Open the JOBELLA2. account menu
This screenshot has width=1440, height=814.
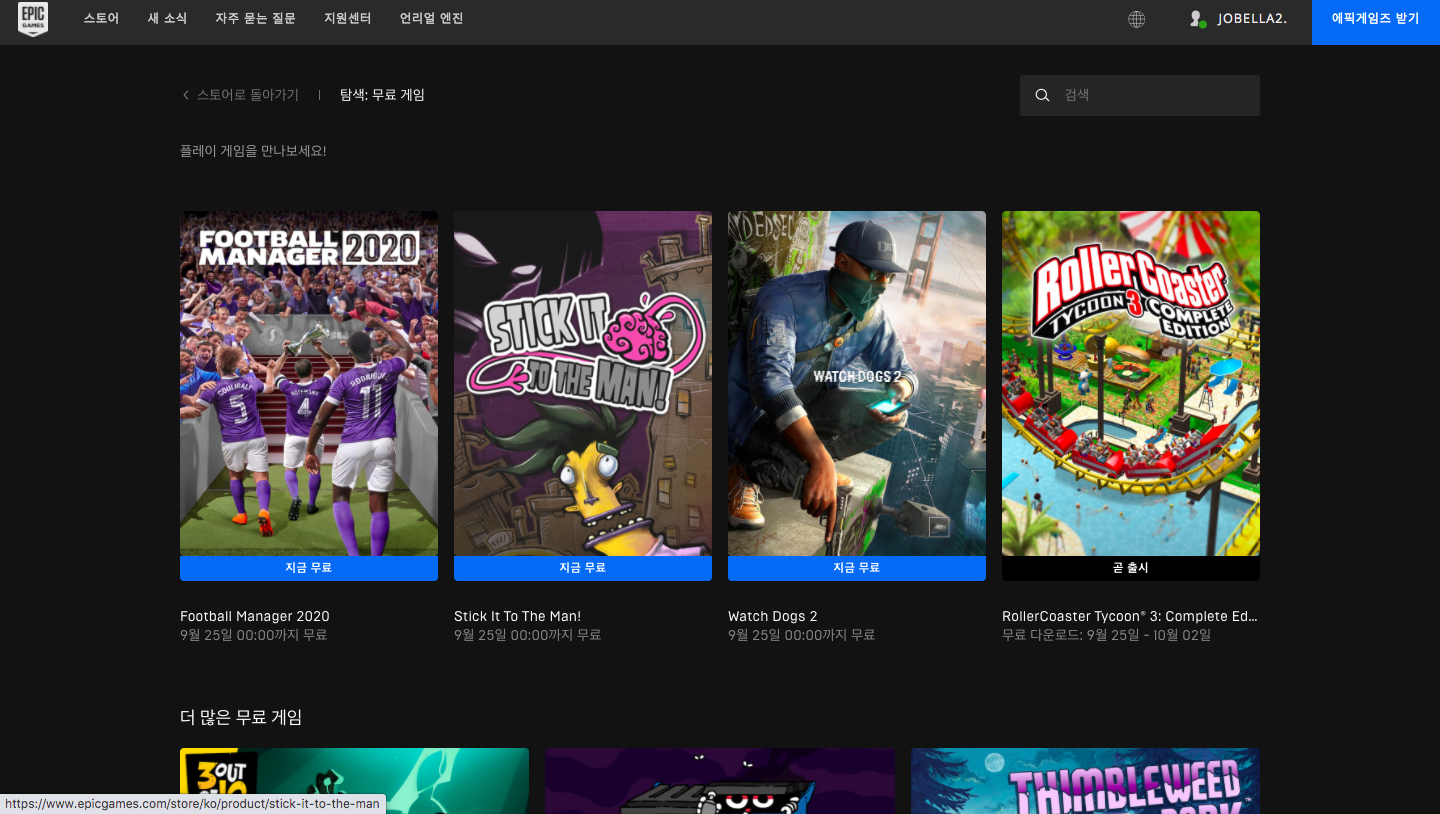[x=1237, y=19]
